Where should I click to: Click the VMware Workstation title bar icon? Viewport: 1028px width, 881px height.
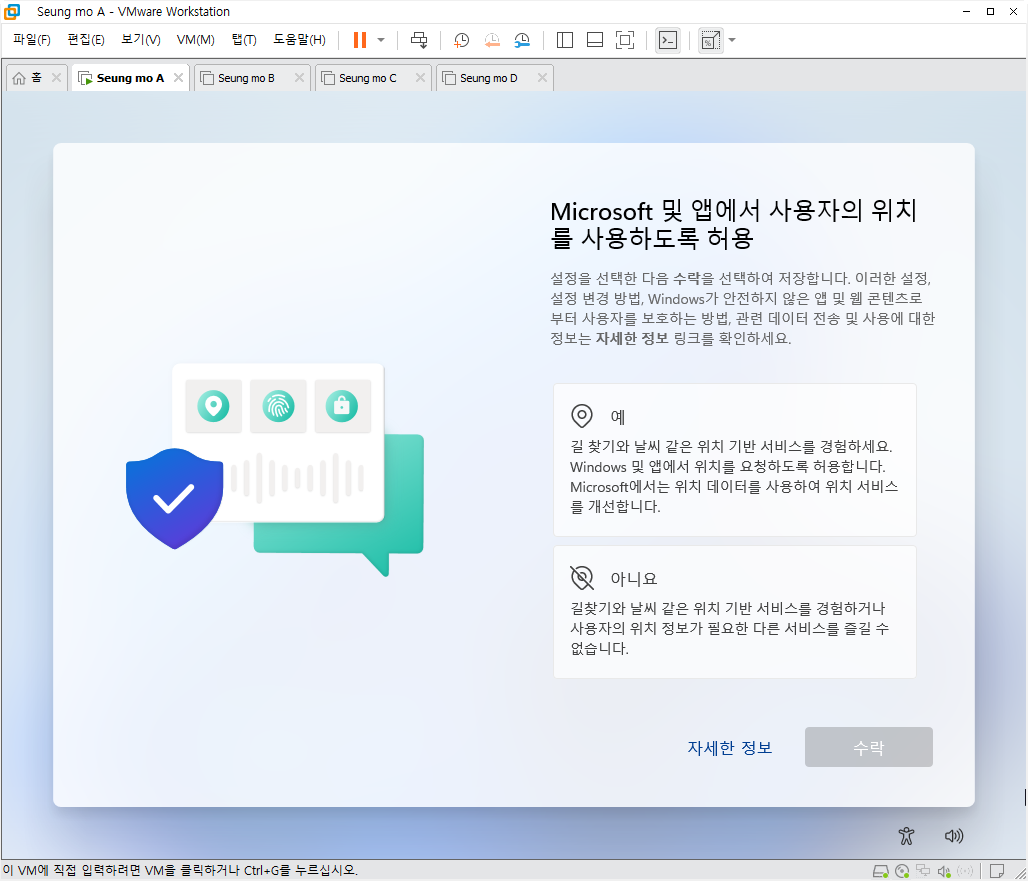tap(12, 12)
